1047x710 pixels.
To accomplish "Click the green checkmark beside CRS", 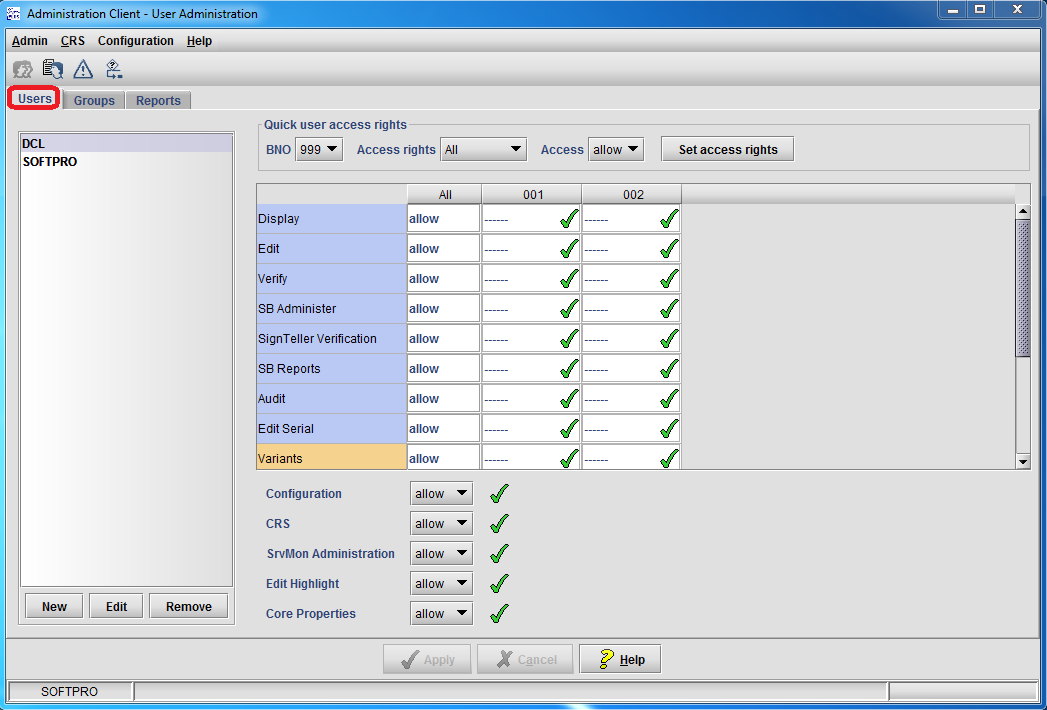I will point(499,523).
